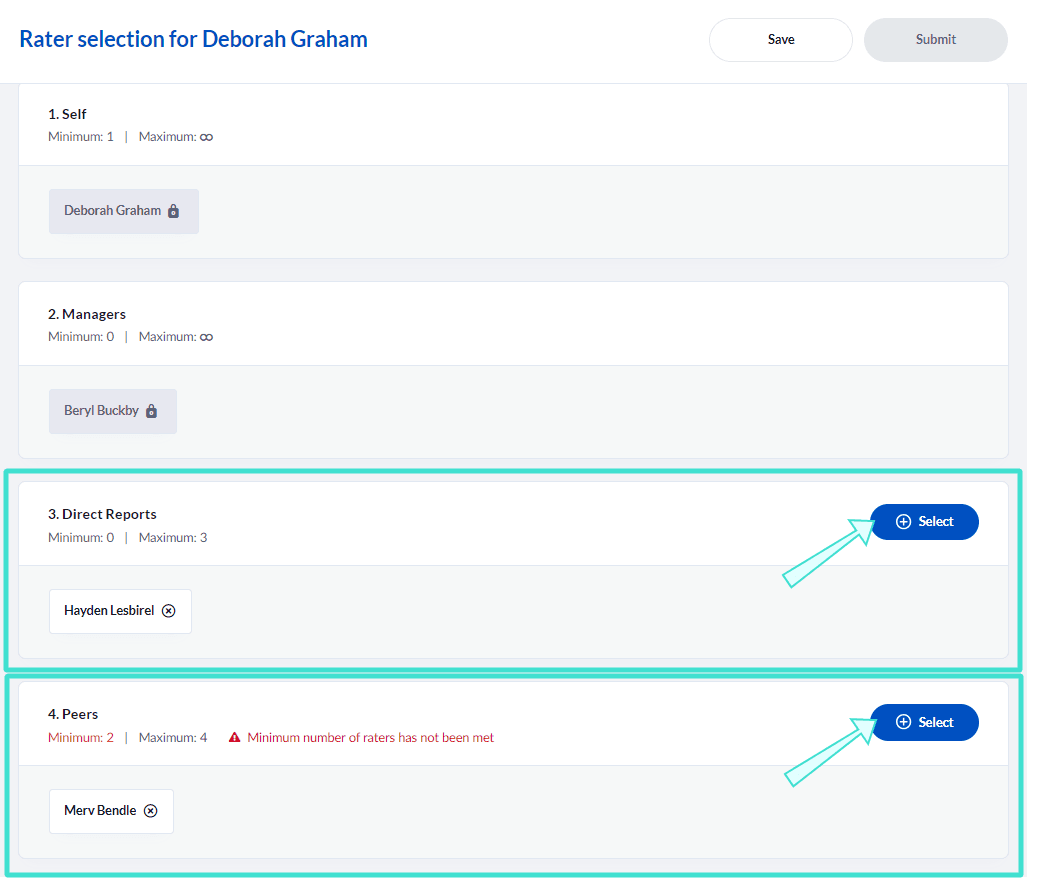Click the Maximum: 4 text in Peers

pyautogui.click(x=173, y=738)
